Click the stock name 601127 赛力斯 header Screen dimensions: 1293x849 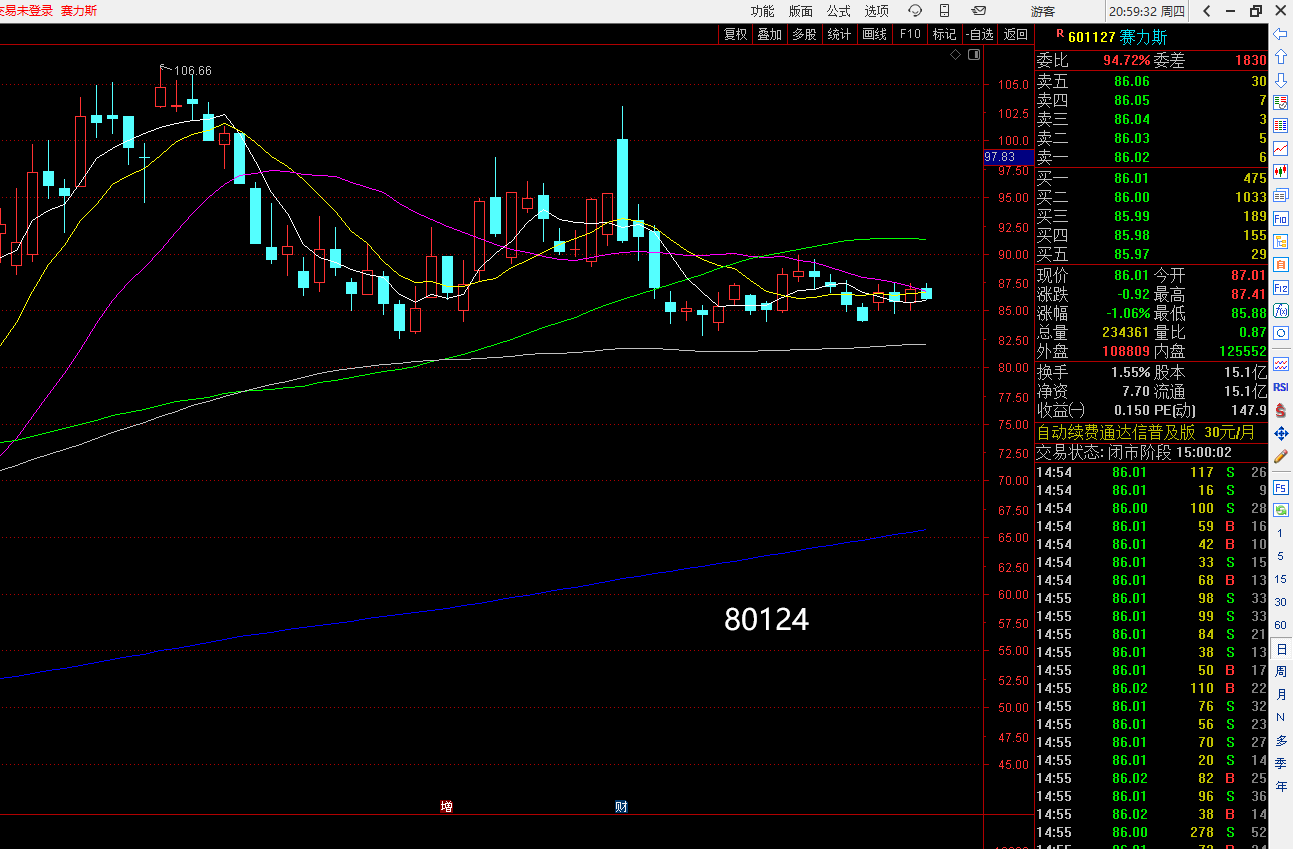(1117, 37)
